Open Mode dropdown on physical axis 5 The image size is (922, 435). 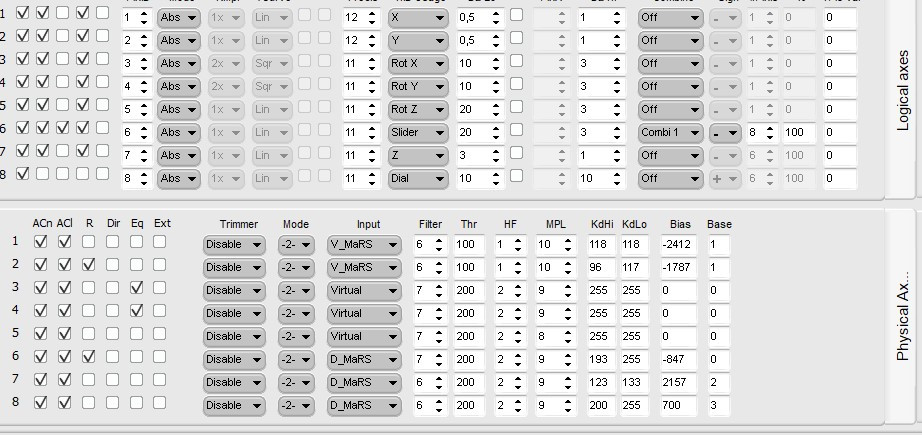pos(296,336)
